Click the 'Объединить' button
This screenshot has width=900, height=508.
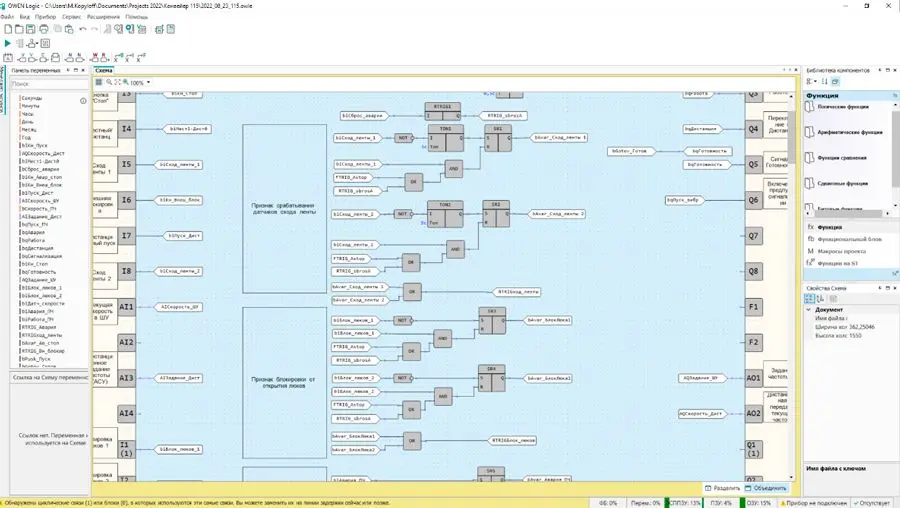pos(766,487)
